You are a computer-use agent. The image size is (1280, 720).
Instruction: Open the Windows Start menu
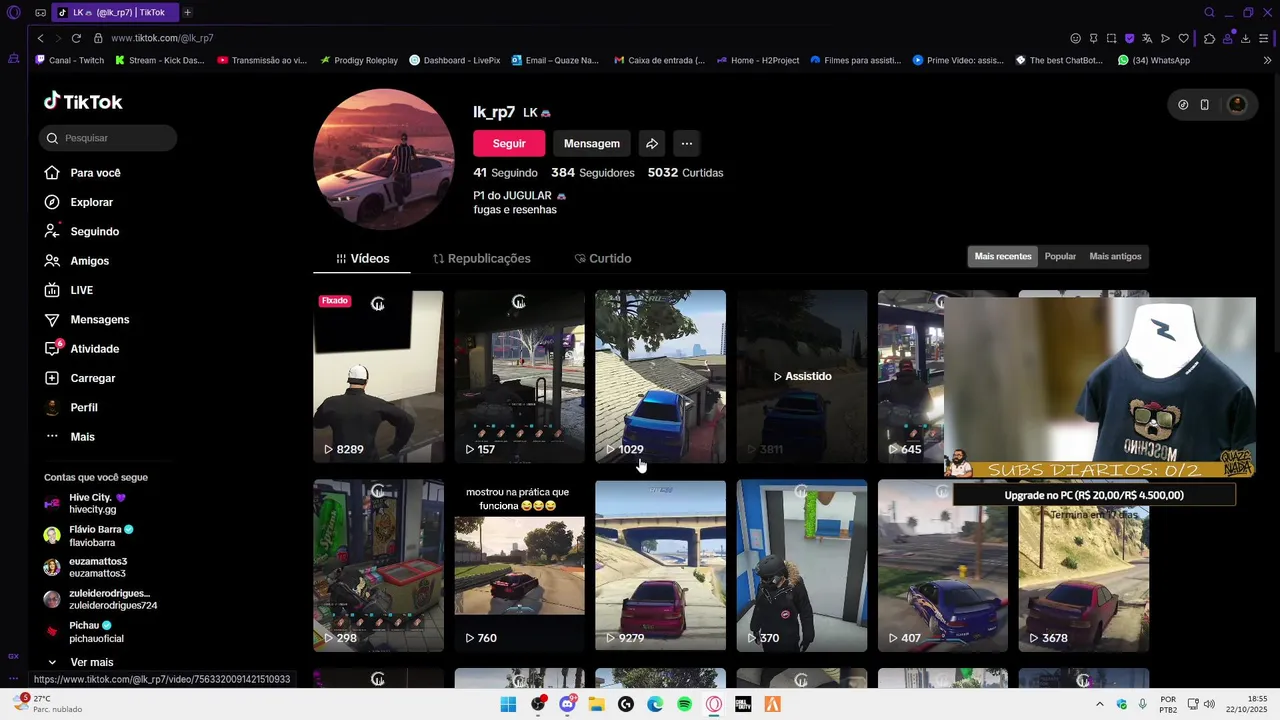click(508, 704)
